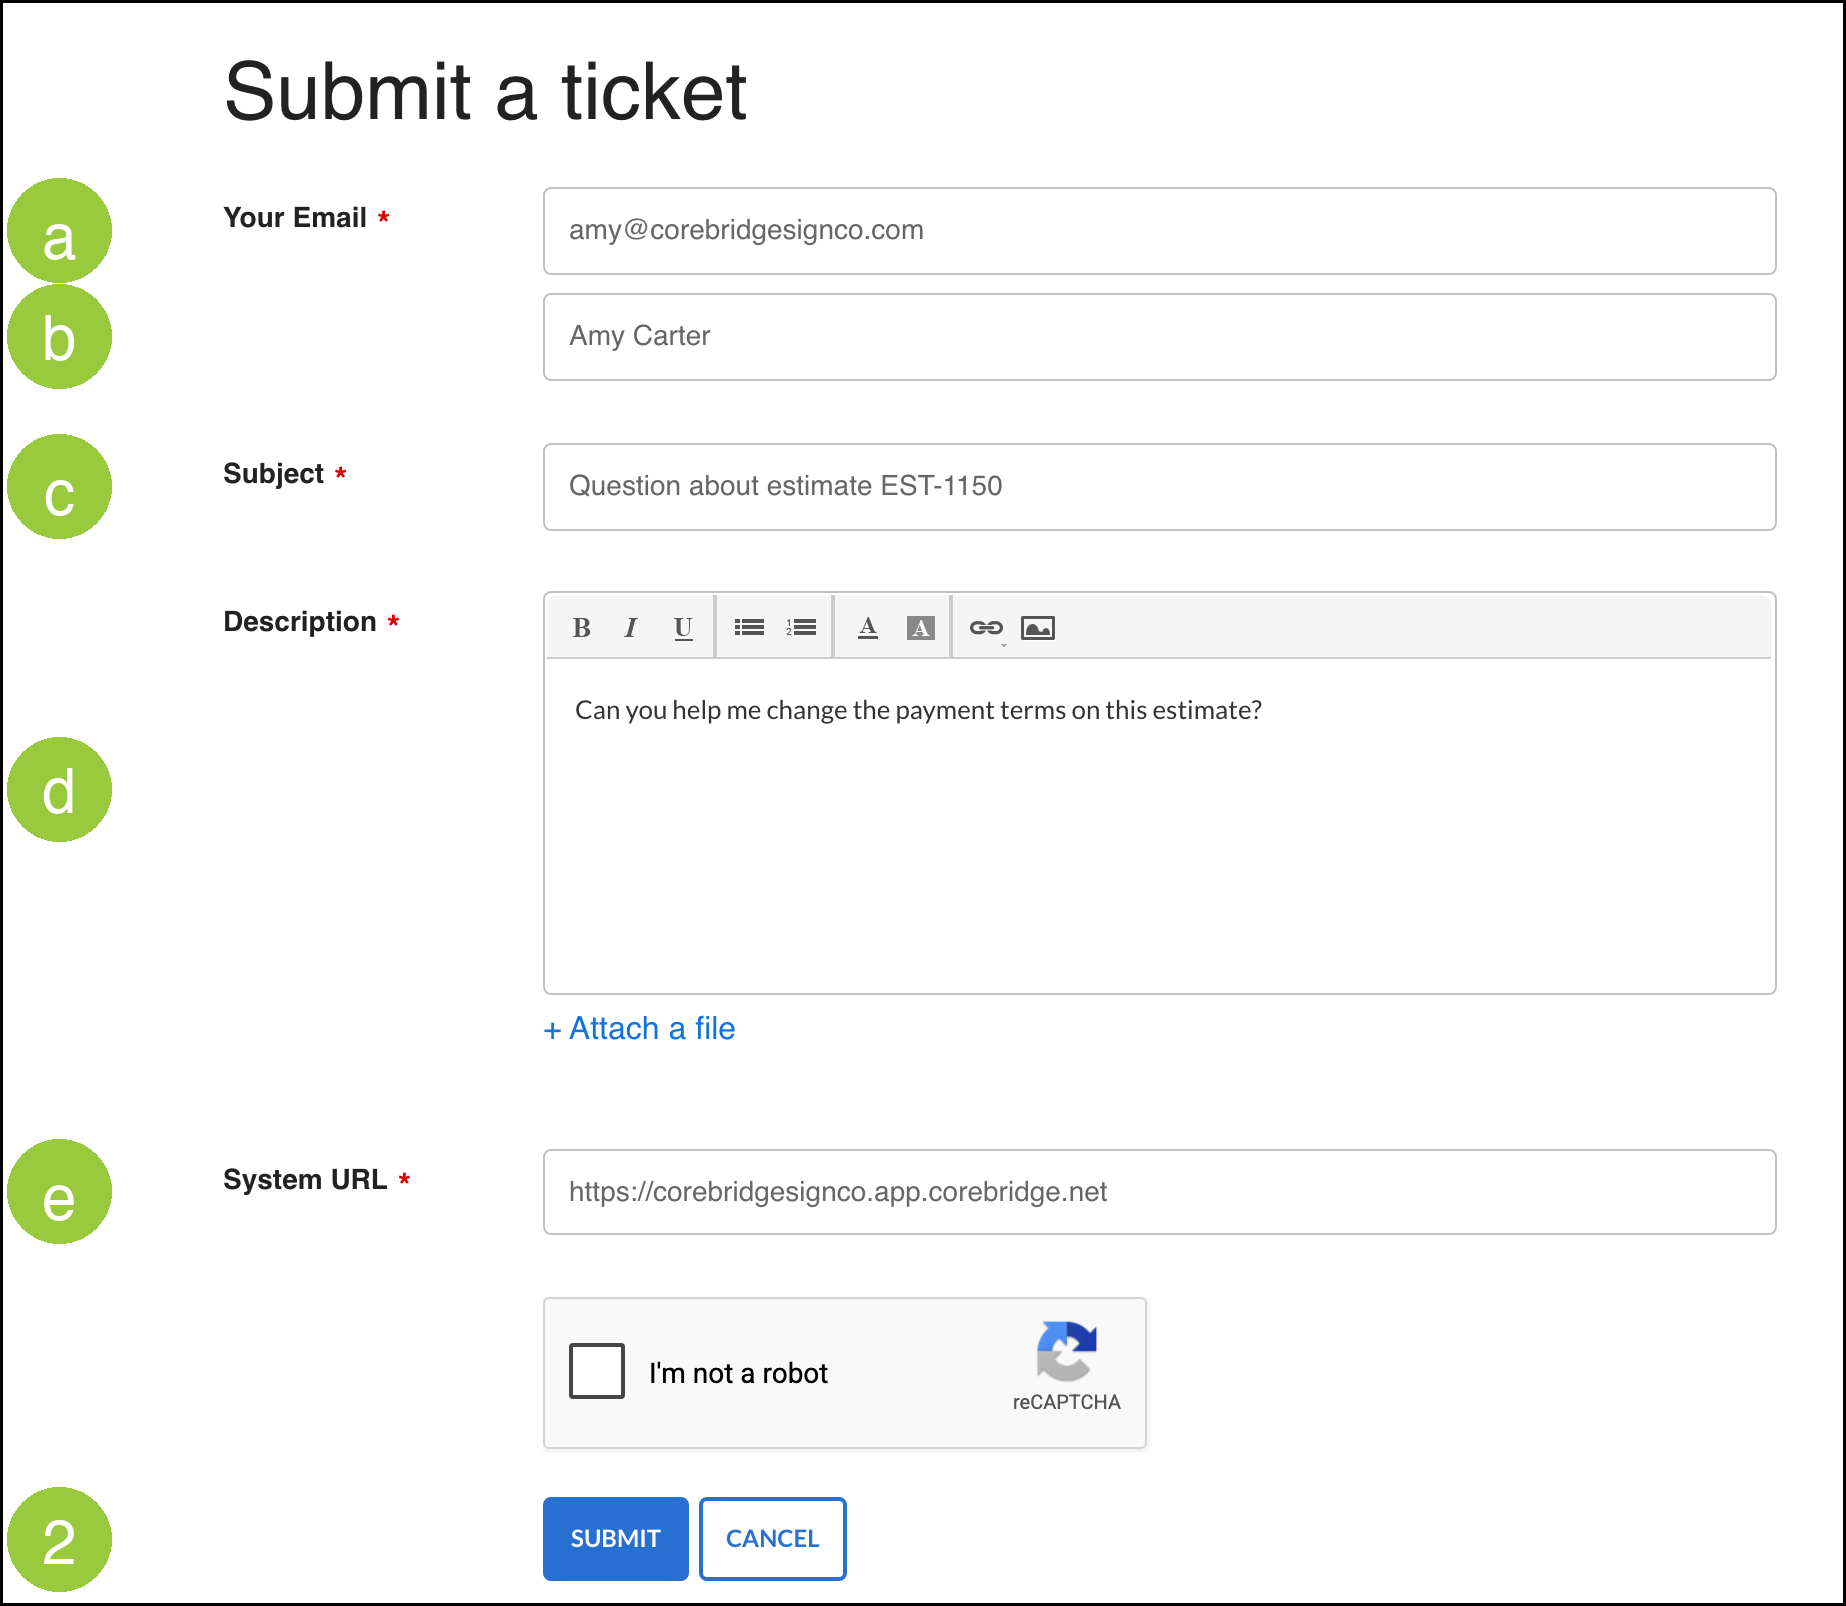The width and height of the screenshot is (1846, 1606).
Task: Open the text color picker
Action: (868, 628)
